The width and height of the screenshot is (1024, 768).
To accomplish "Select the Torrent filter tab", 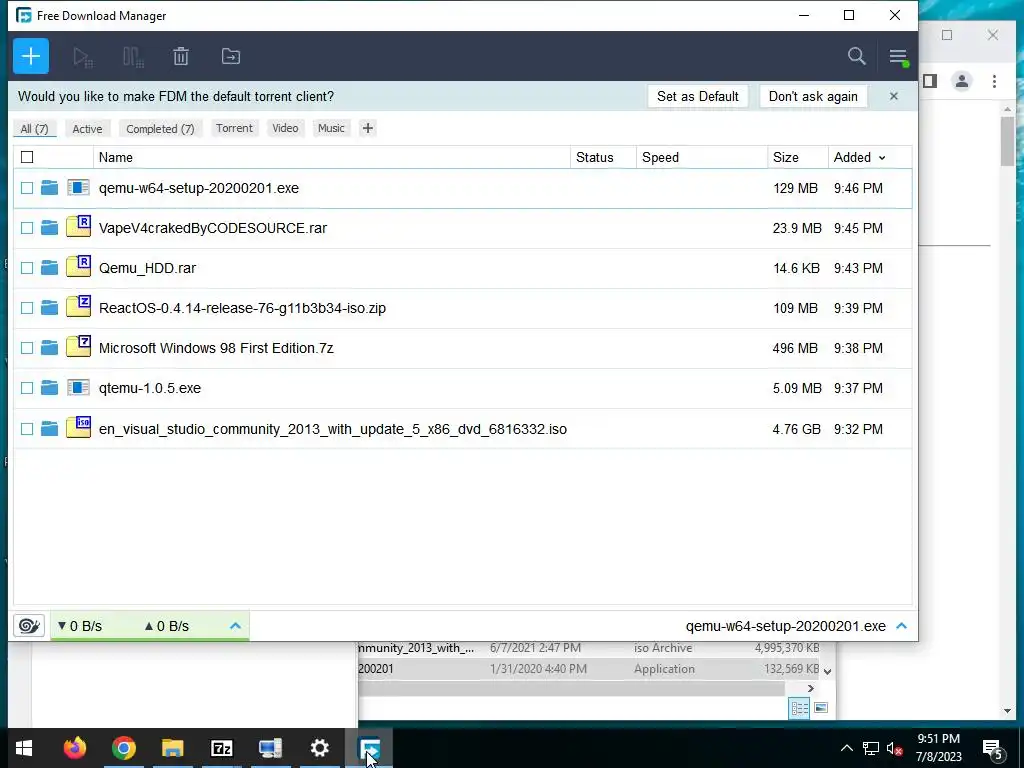I will point(234,128).
